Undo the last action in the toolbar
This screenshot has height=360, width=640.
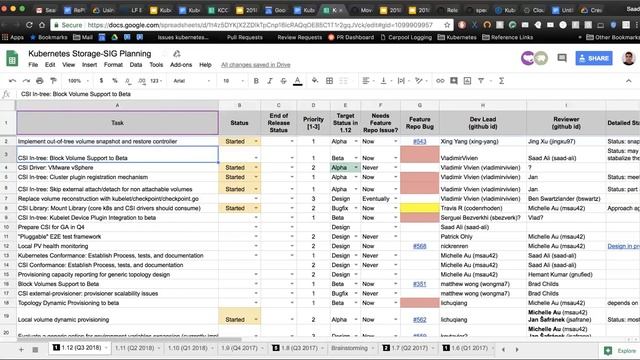(12, 81)
